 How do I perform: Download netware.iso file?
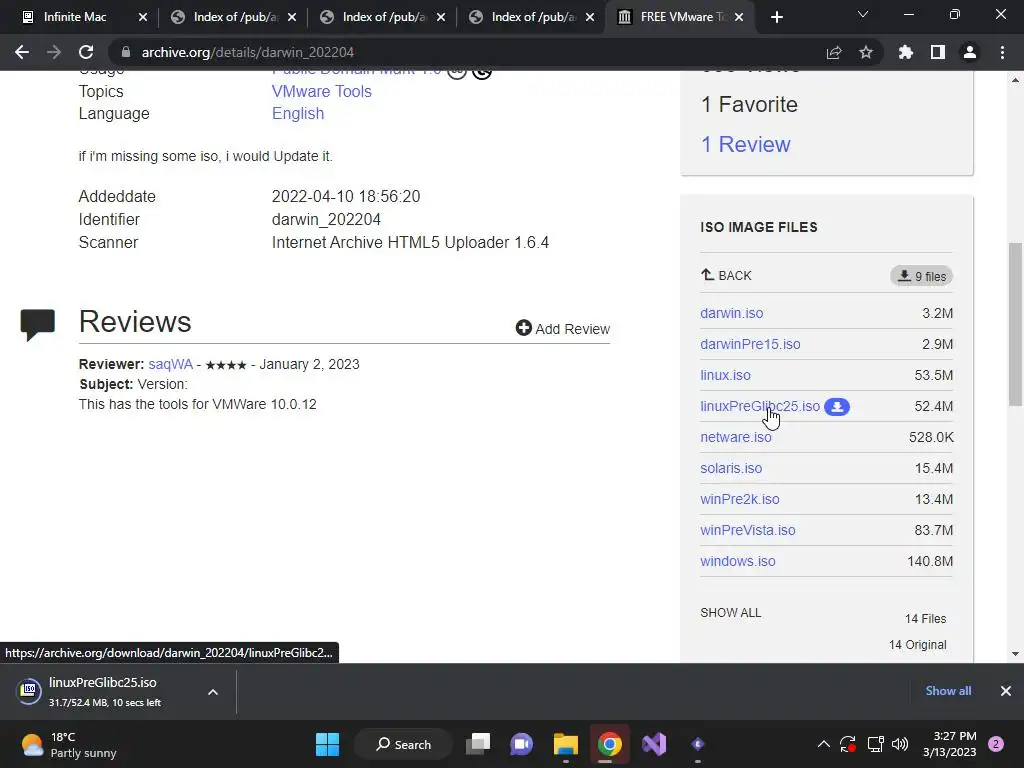pyautogui.click(x=735, y=438)
